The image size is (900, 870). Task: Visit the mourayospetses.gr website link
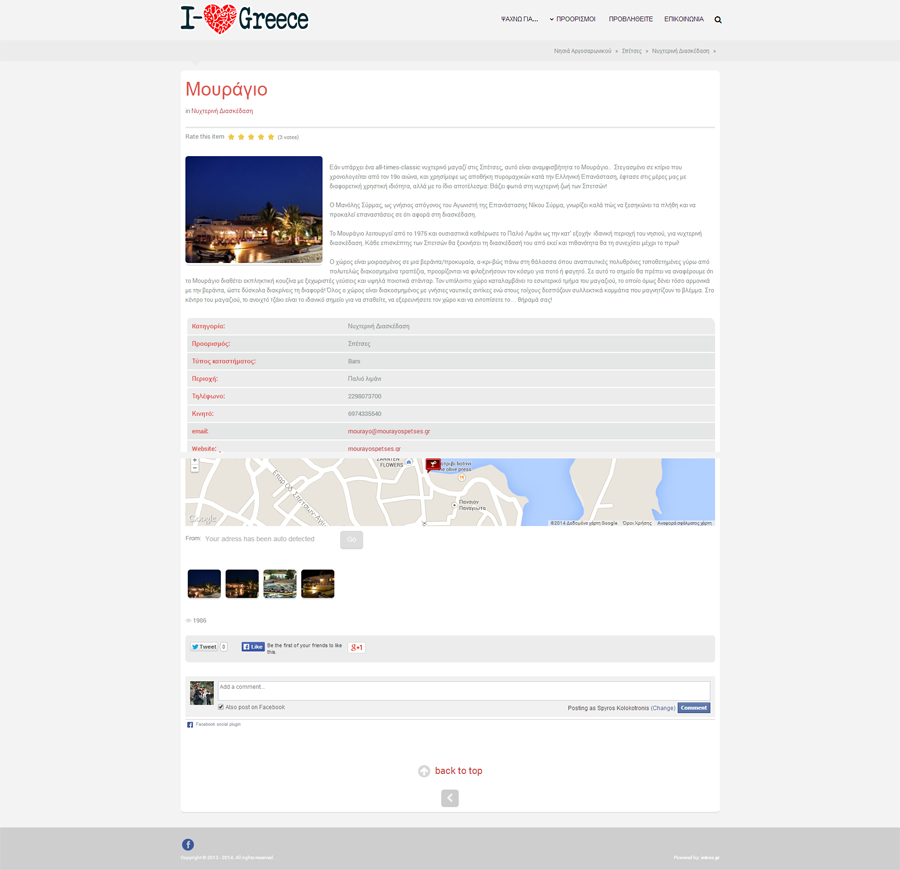(374, 449)
